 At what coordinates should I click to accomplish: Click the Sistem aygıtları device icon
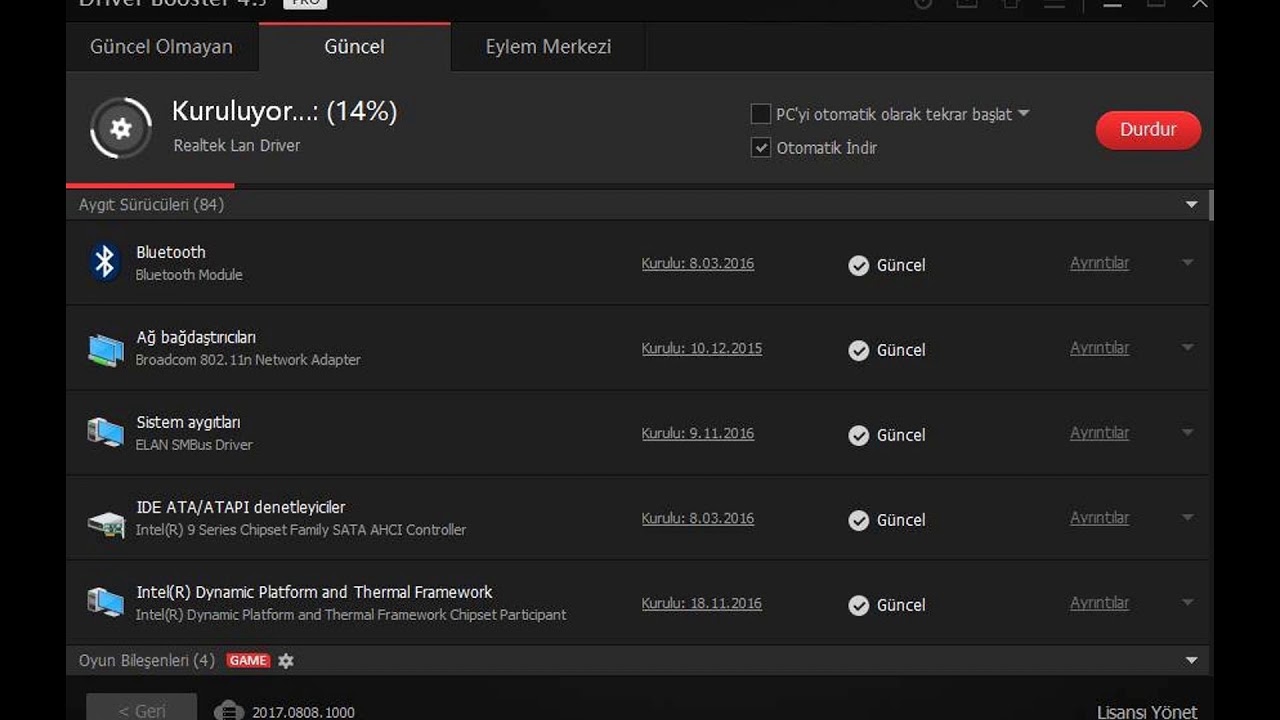[x=105, y=433]
